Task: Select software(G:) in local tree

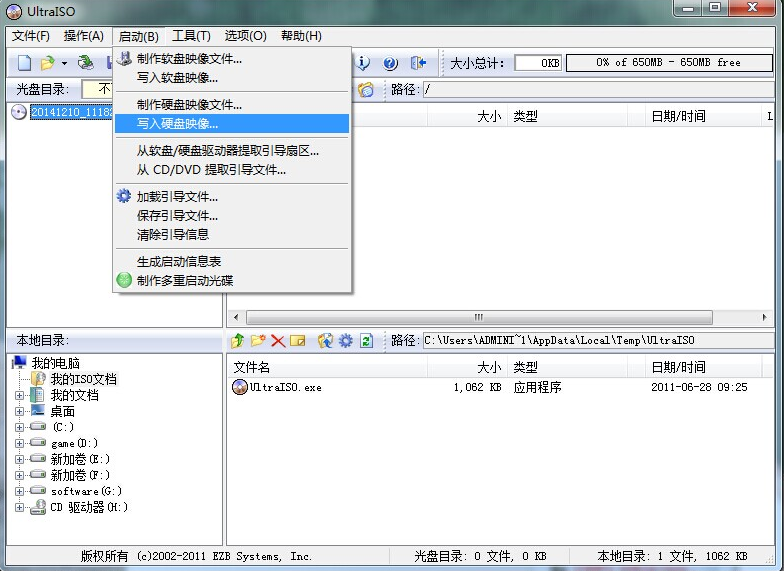Action: tap(86, 492)
